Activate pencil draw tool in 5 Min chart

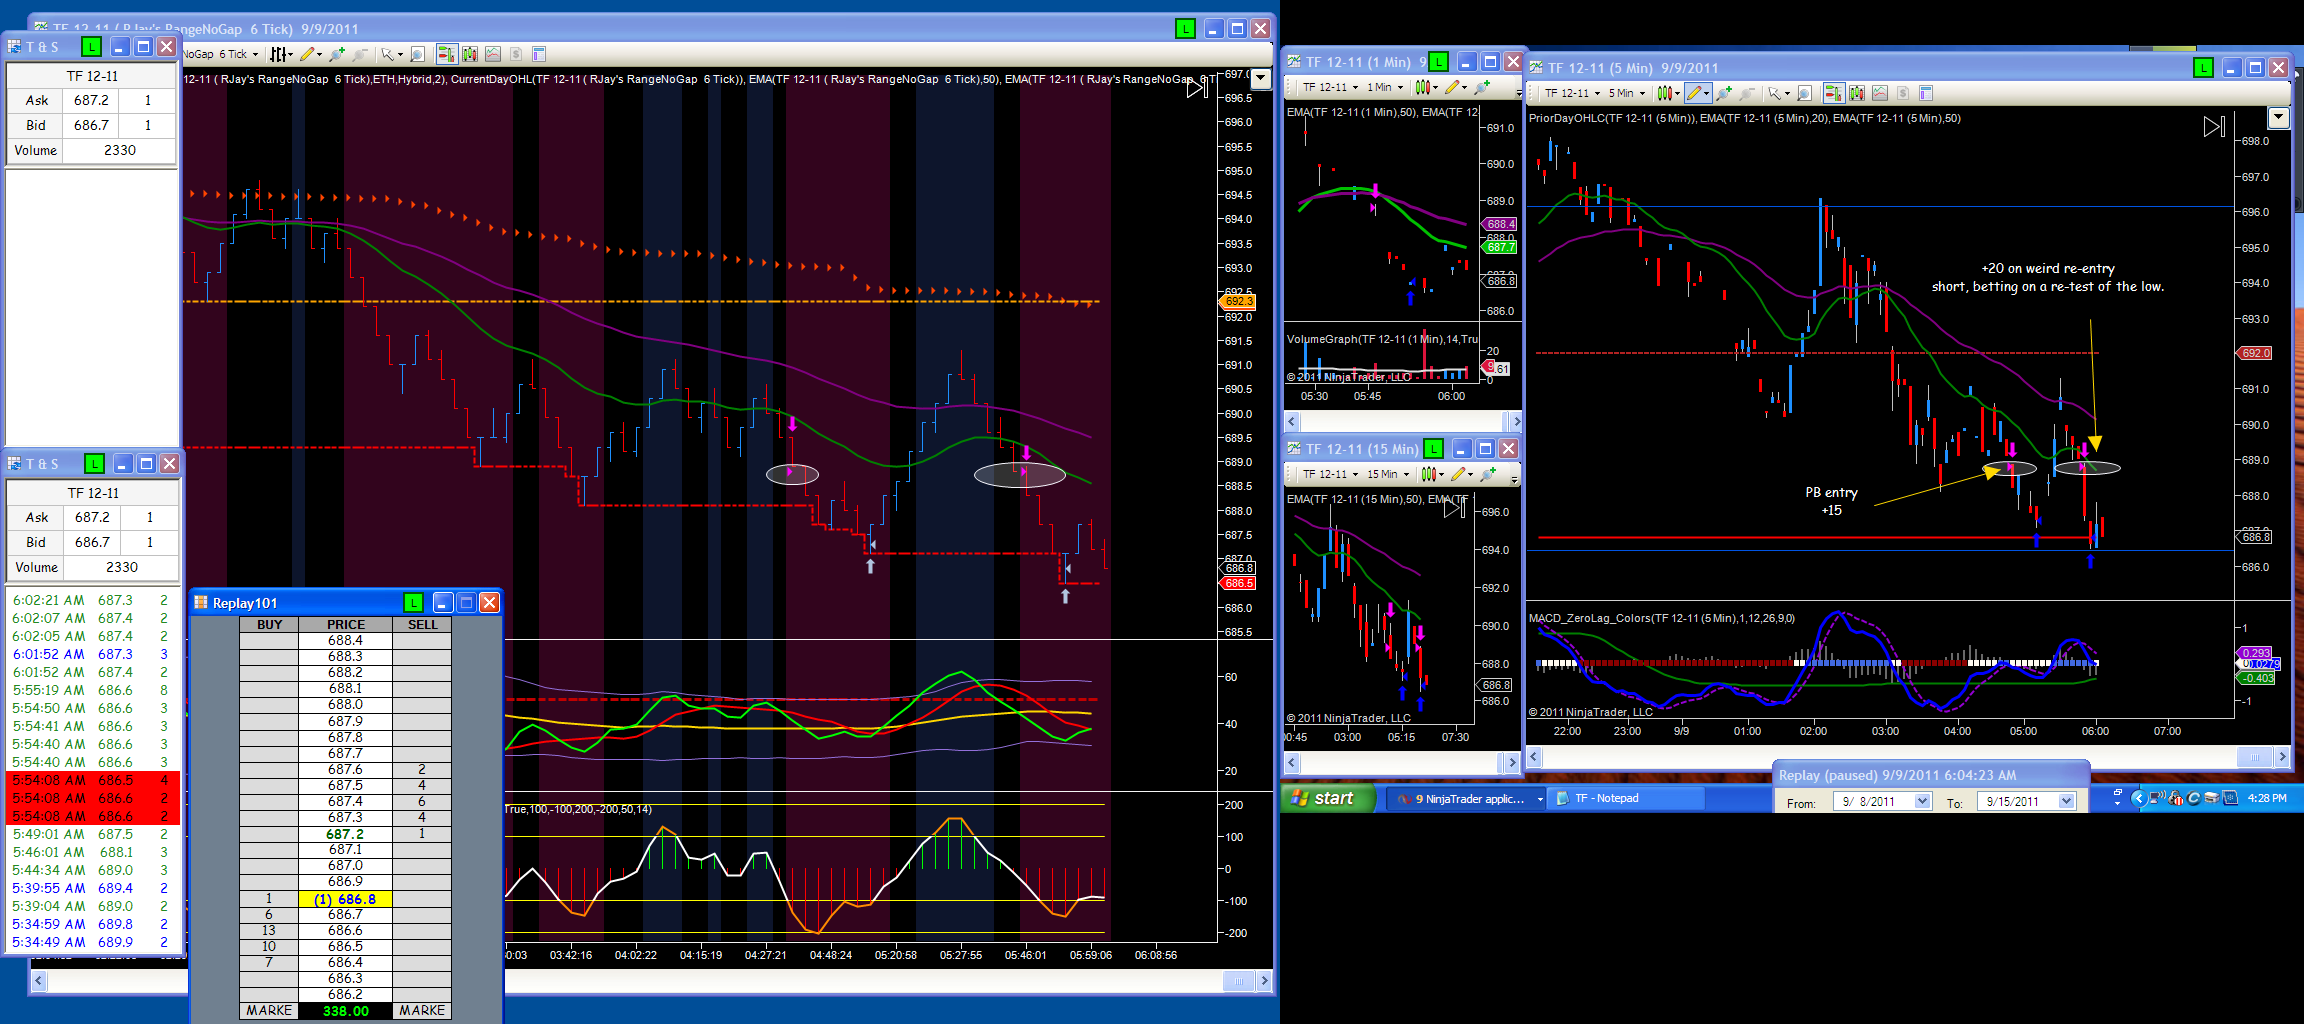coord(1696,93)
